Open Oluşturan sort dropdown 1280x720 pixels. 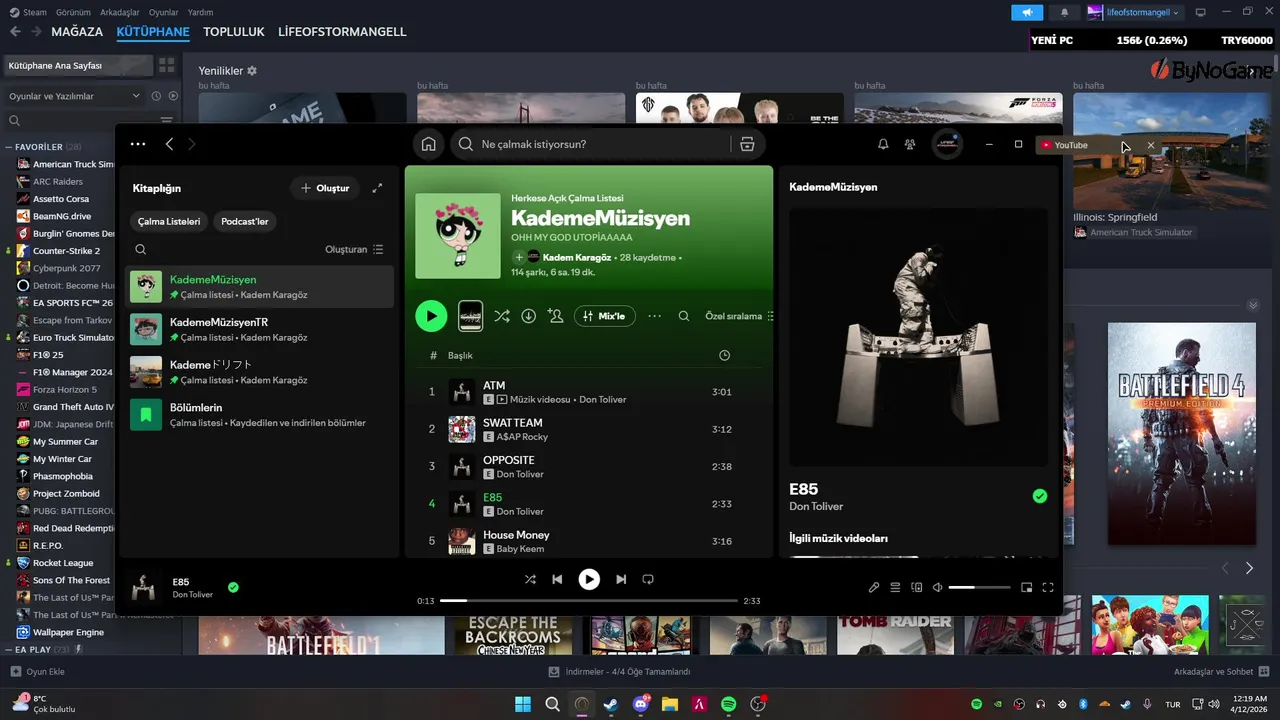click(x=354, y=249)
